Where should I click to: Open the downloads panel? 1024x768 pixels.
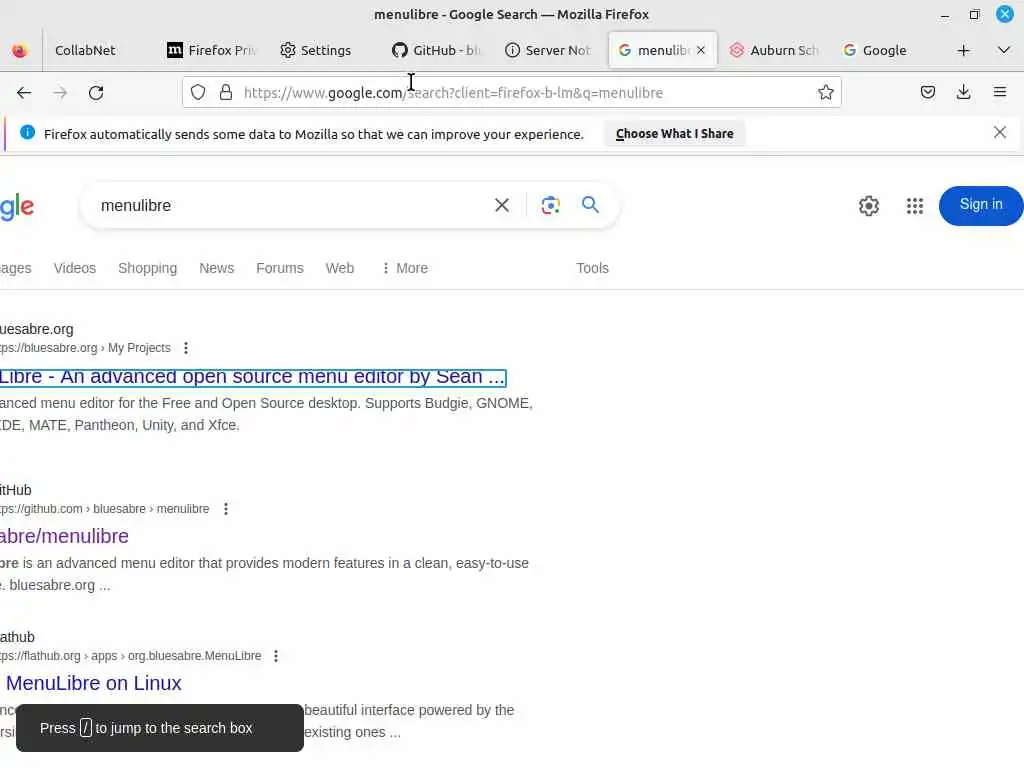(x=963, y=93)
